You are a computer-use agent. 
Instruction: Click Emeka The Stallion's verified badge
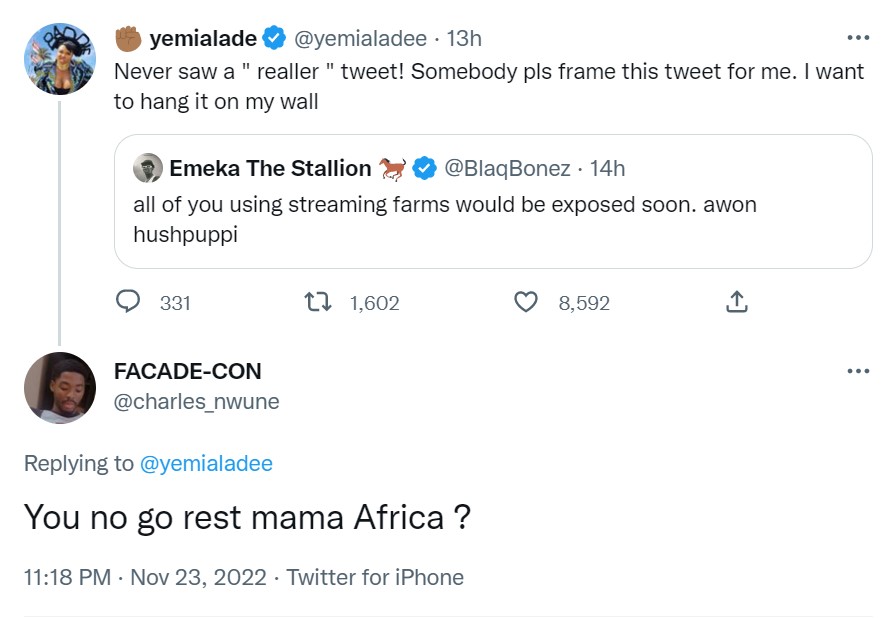click(425, 168)
